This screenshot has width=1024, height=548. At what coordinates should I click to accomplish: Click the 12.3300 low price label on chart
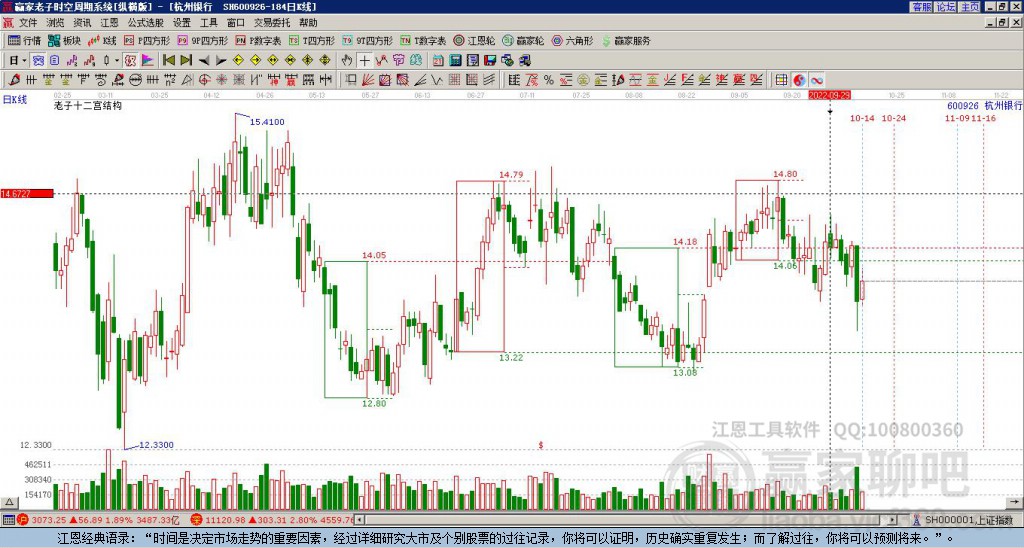coord(157,445)
